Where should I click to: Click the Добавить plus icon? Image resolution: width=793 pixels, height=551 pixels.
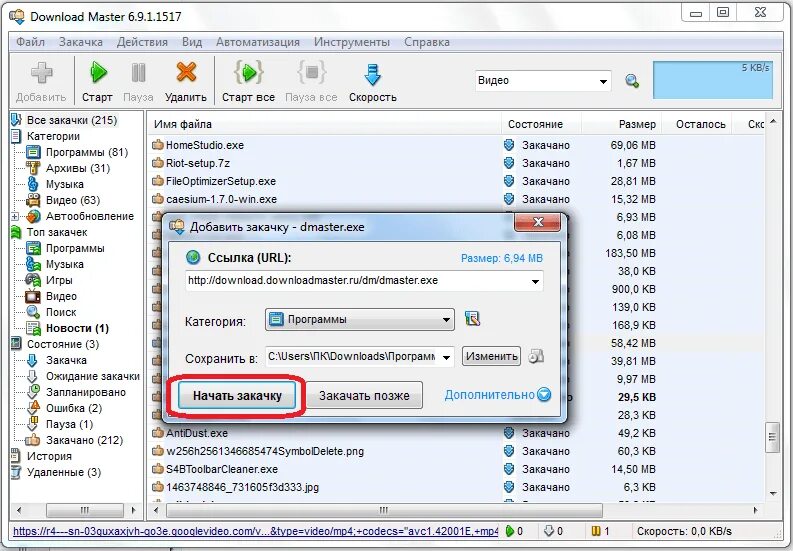41,72
